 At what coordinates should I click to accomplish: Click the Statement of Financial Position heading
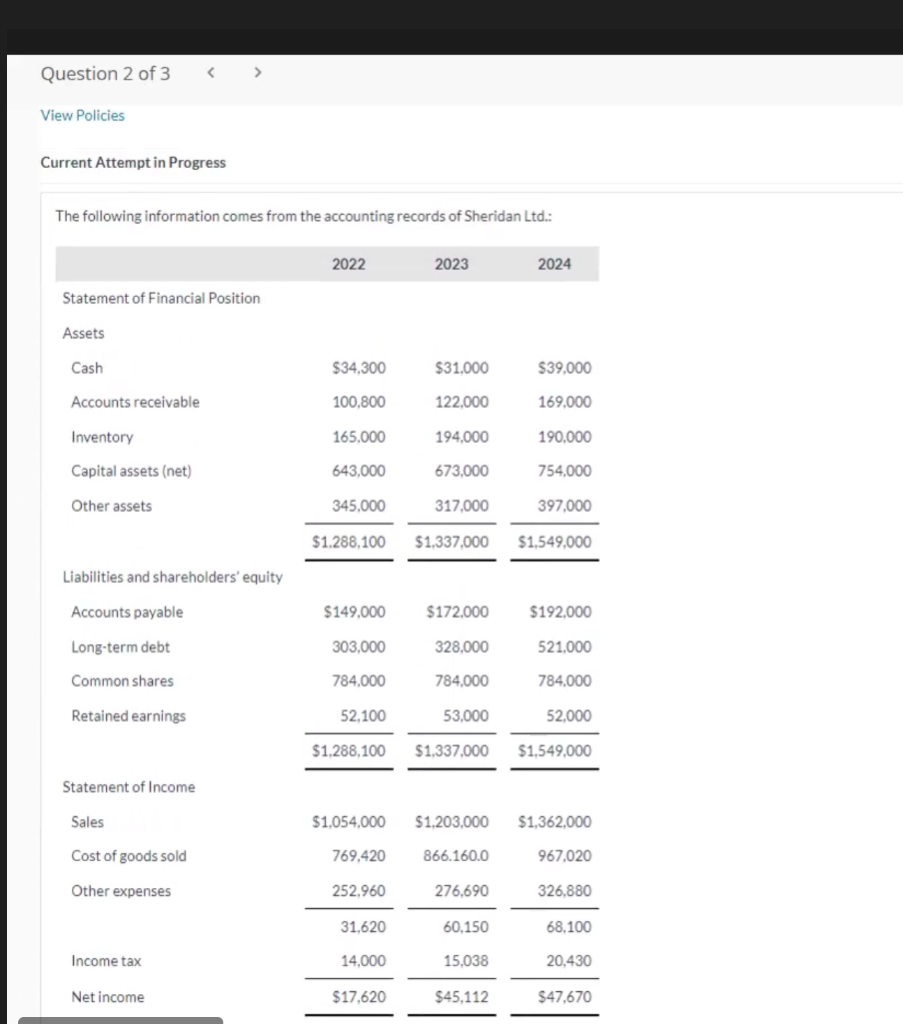161,298
